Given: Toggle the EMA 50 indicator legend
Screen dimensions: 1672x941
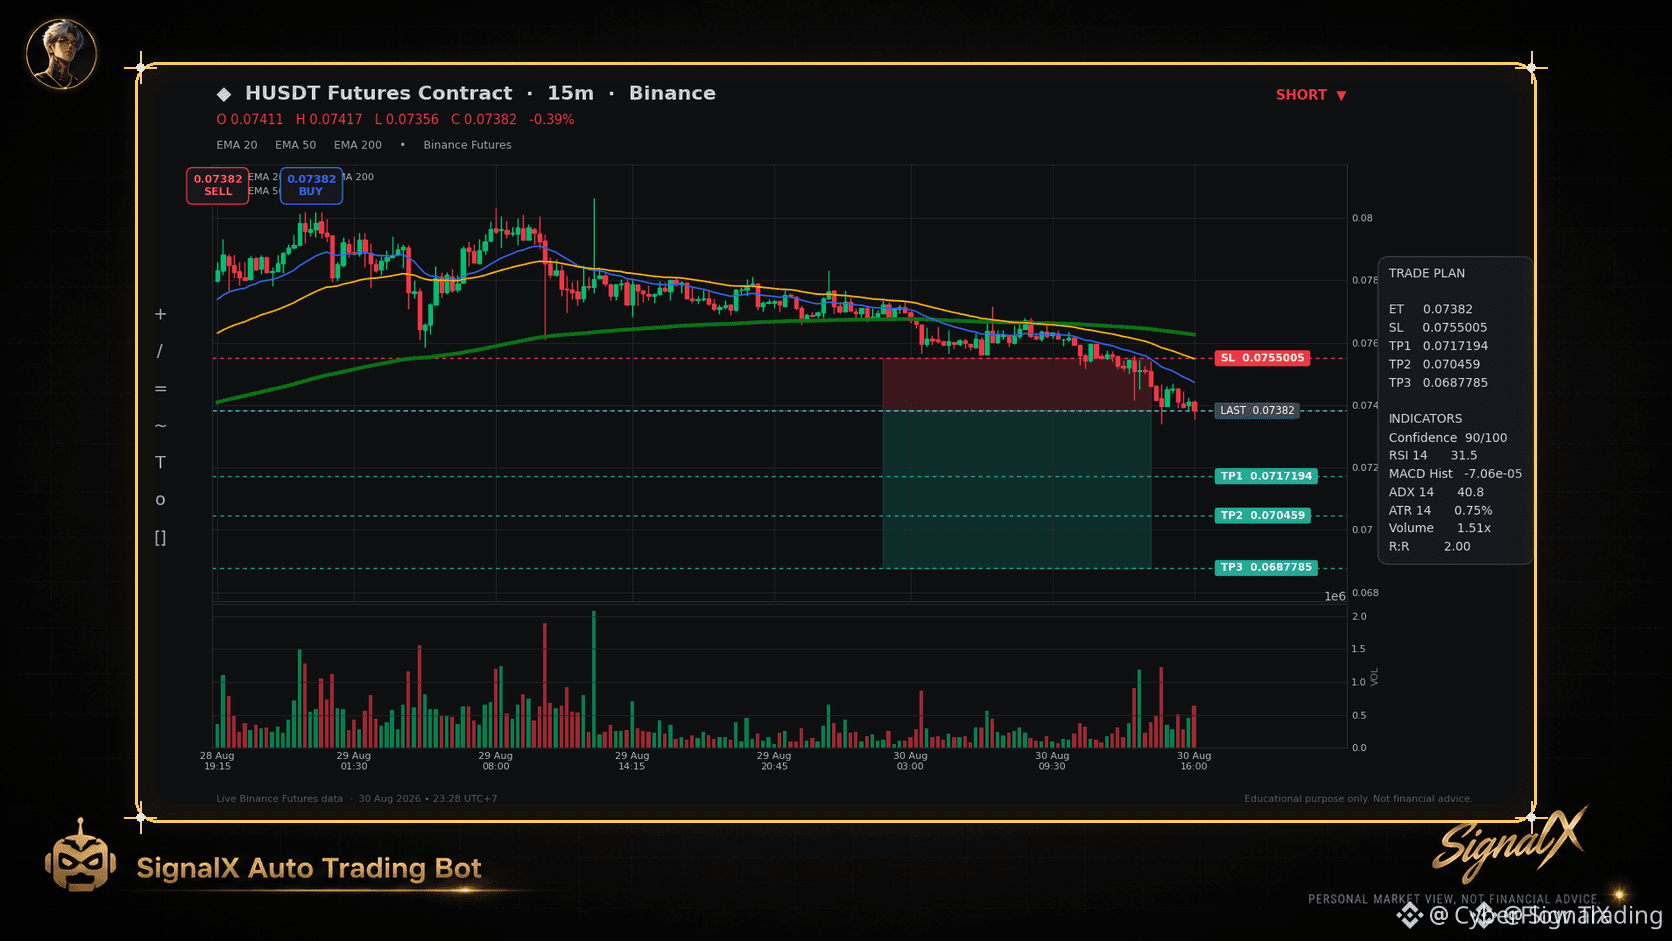Looking at the screenshot, I should (x=295, y=145).
